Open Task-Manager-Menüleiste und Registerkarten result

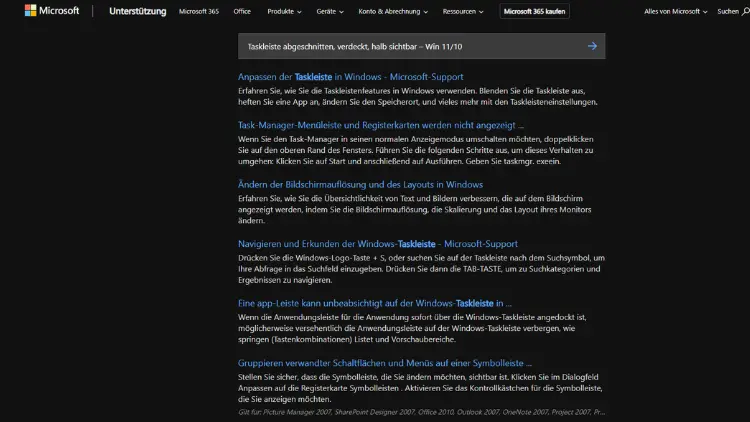coord(381,125)
